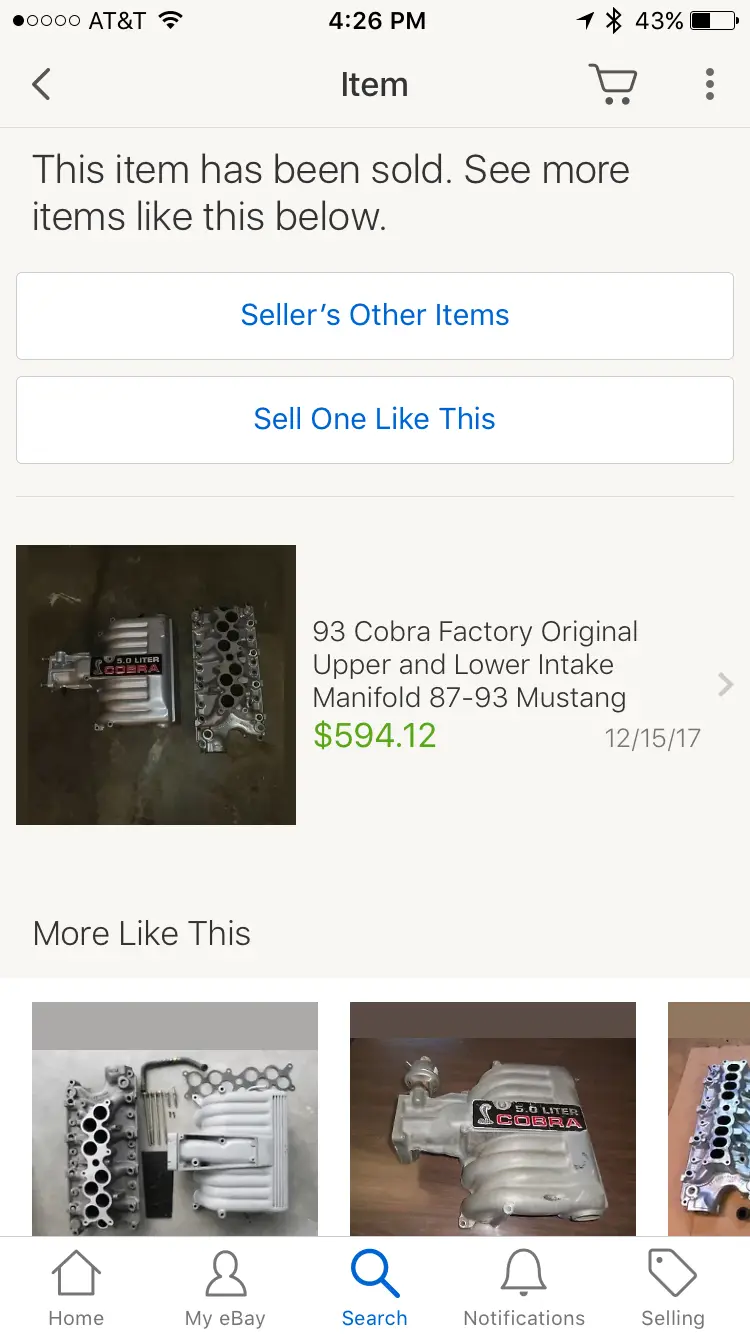This screenshot has width=750, height=1334.
Task: Open the shopping cart
Action: click(612, 84)
